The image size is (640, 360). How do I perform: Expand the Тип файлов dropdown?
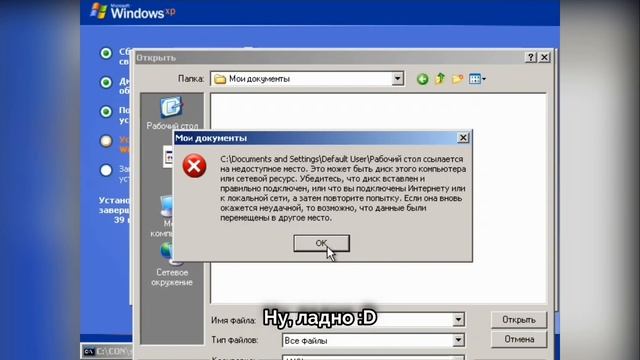coord(458,340)
